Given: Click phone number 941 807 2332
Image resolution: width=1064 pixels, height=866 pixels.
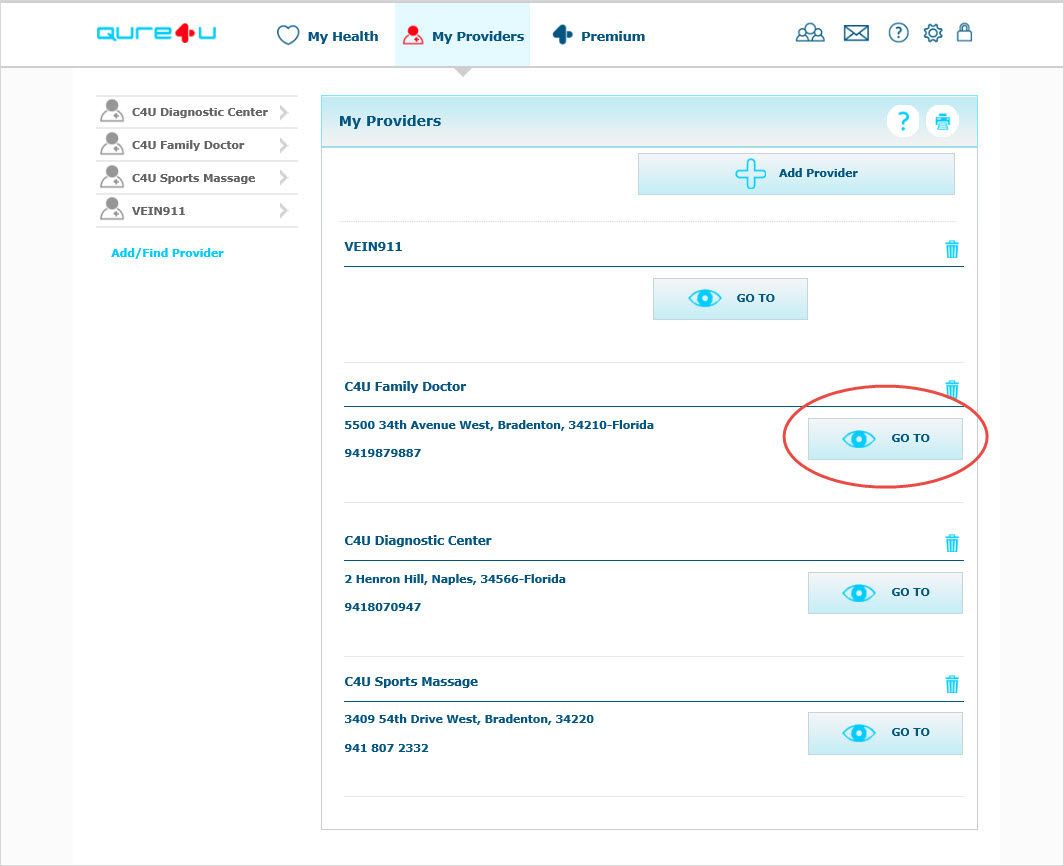Looking at the screenshot, I should [x=386, y=748].
